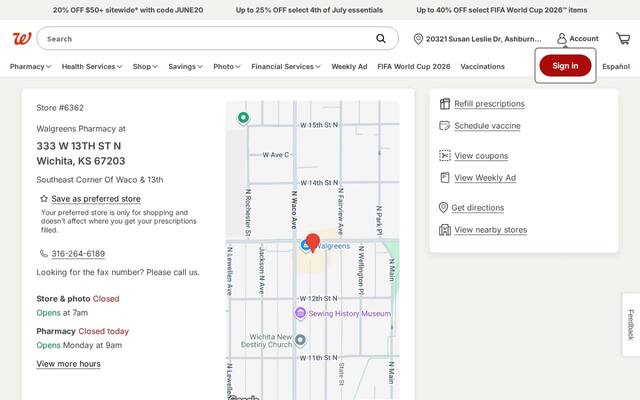
Task: Click the phone handset icon
Action: 44,253
